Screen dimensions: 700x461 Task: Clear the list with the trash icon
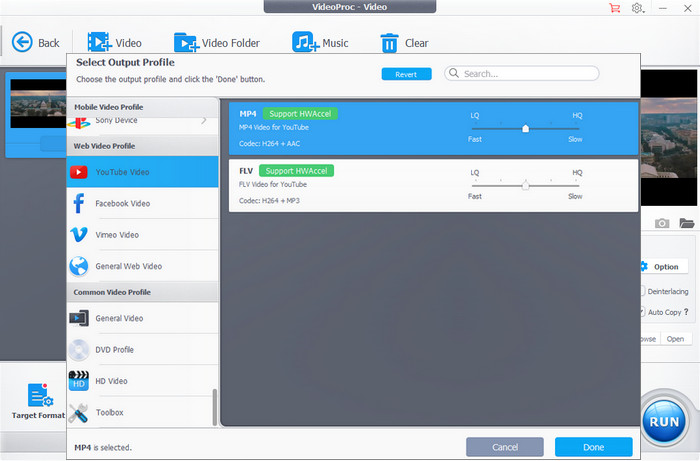(x=389, y=43)
